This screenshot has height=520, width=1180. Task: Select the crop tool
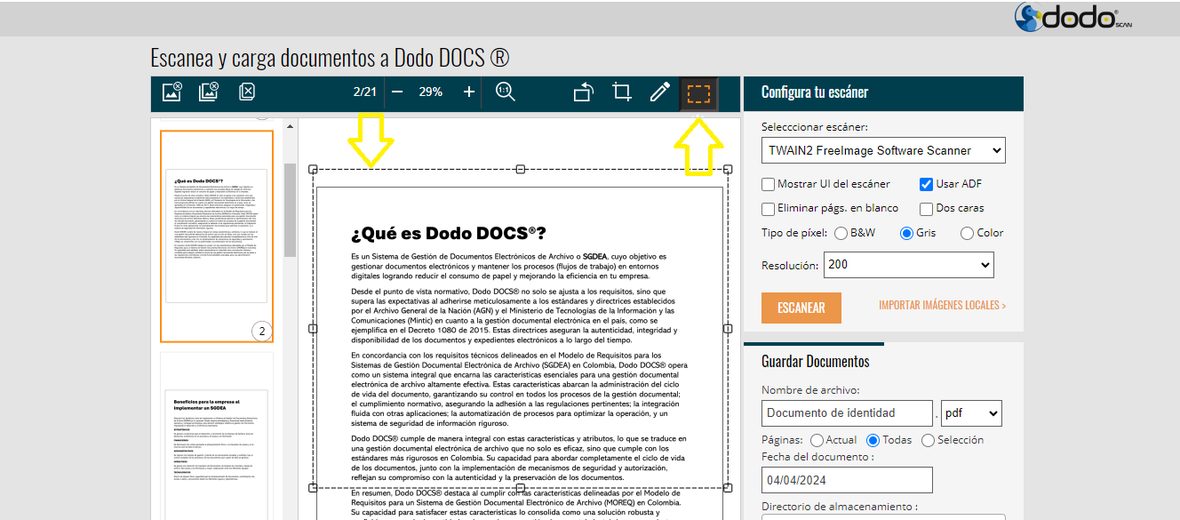point(622,93)
